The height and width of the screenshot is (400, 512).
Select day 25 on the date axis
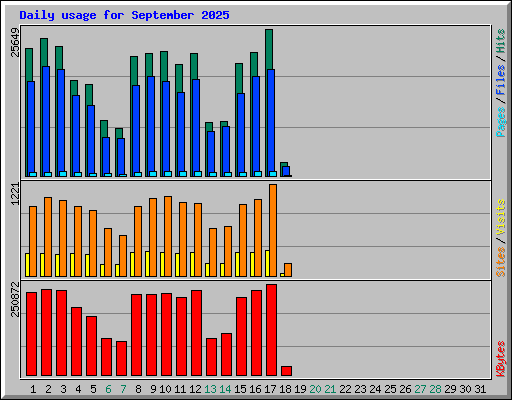(x=390, y=389)
